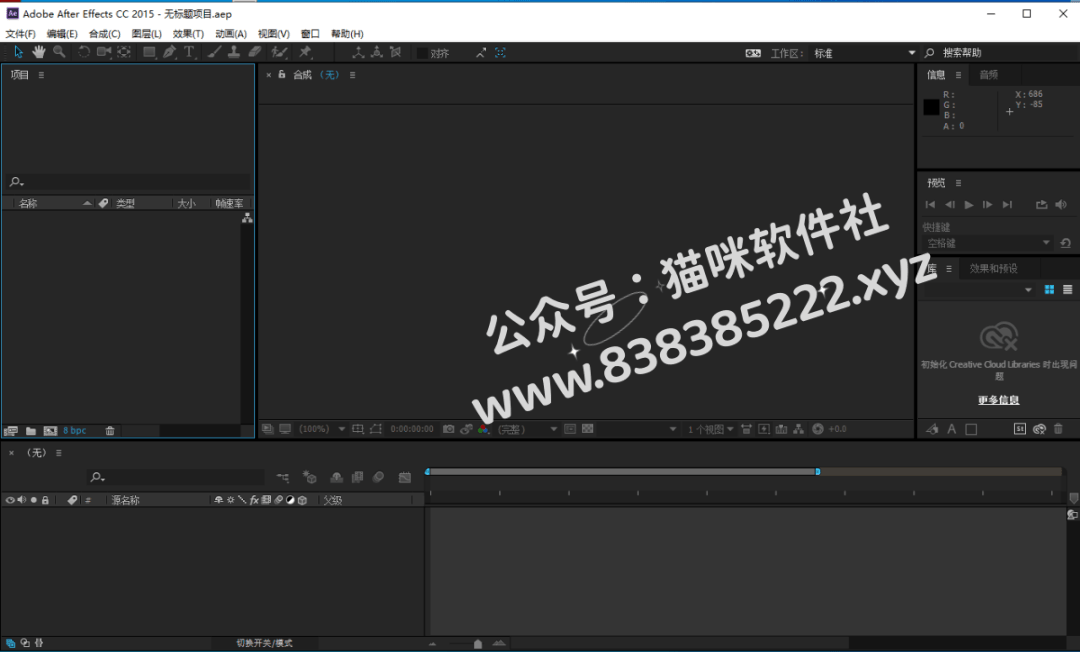Create a new folder in Project panel
This screenshot has height=652, width=1080.
click(x=31, y=431)
